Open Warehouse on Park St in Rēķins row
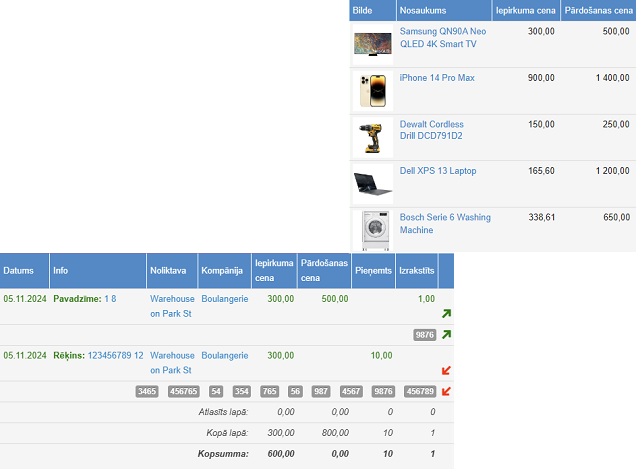This screenshot has width=636, height=469. tap(172, 363)
